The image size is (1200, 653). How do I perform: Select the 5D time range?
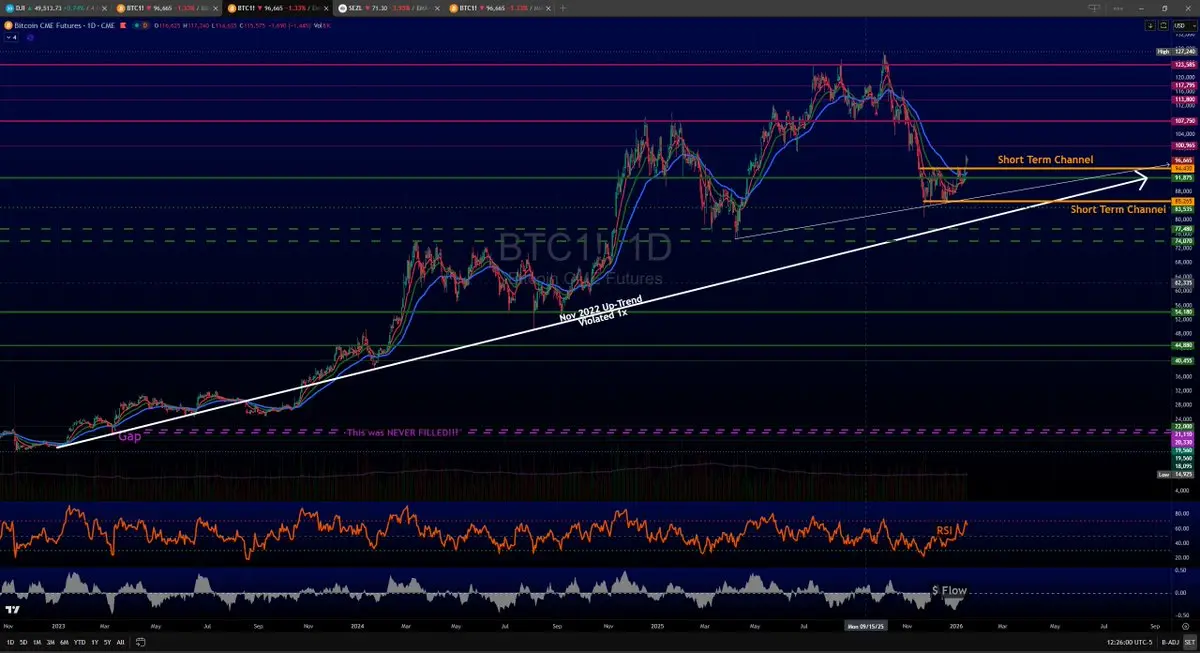click(22, 641)
